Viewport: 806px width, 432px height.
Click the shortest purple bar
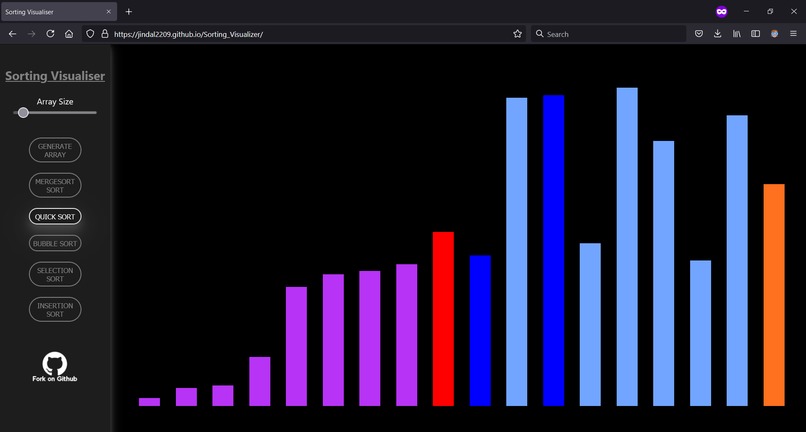tap(149, 402)
